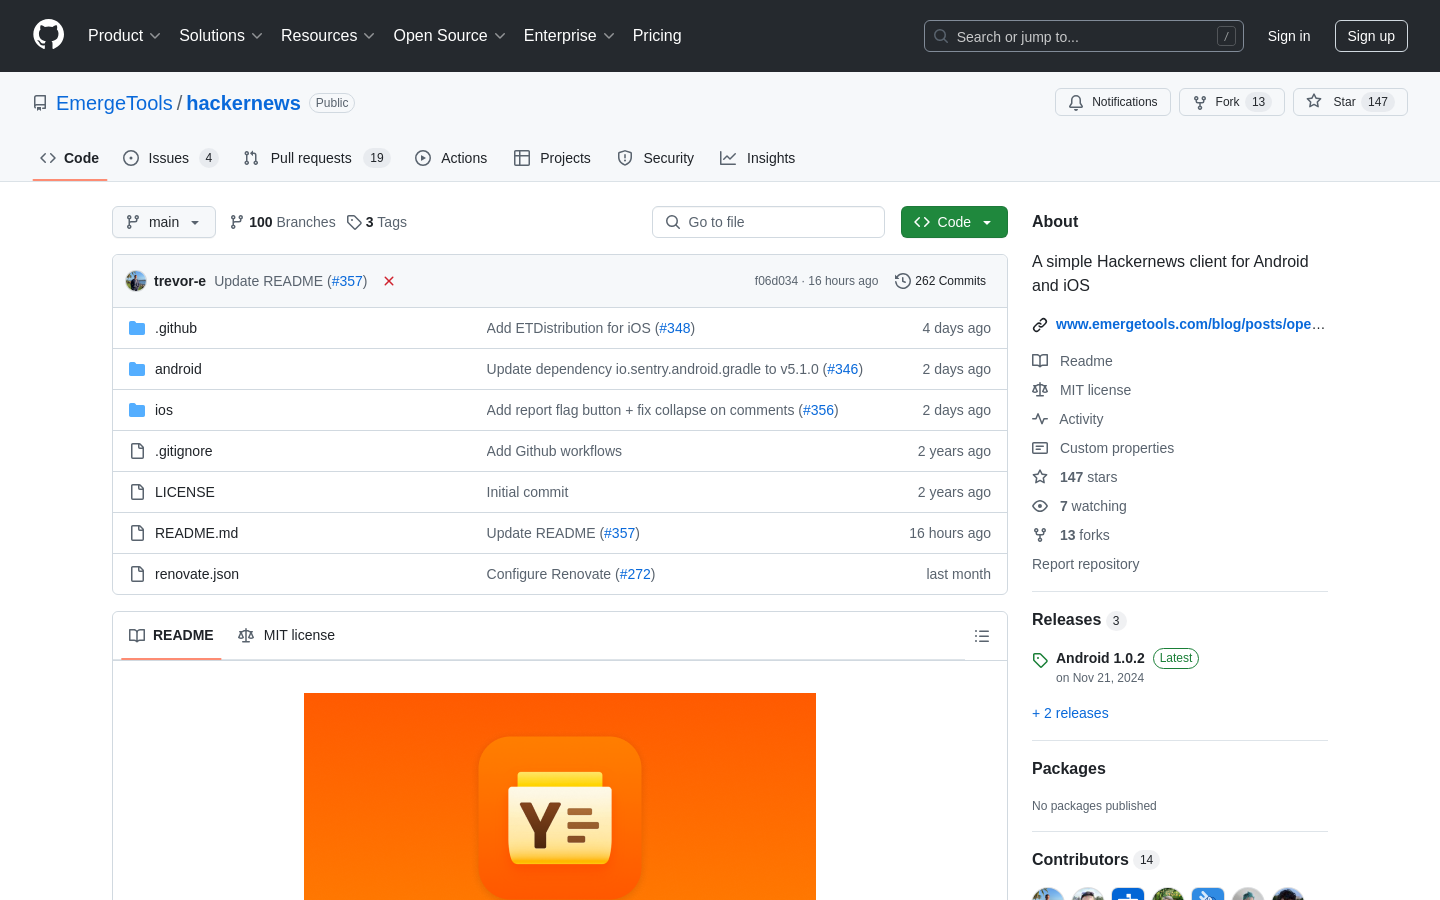Click the Search or jump to field
This screenshot has width=1440, height=900.
click(1084, 36)
